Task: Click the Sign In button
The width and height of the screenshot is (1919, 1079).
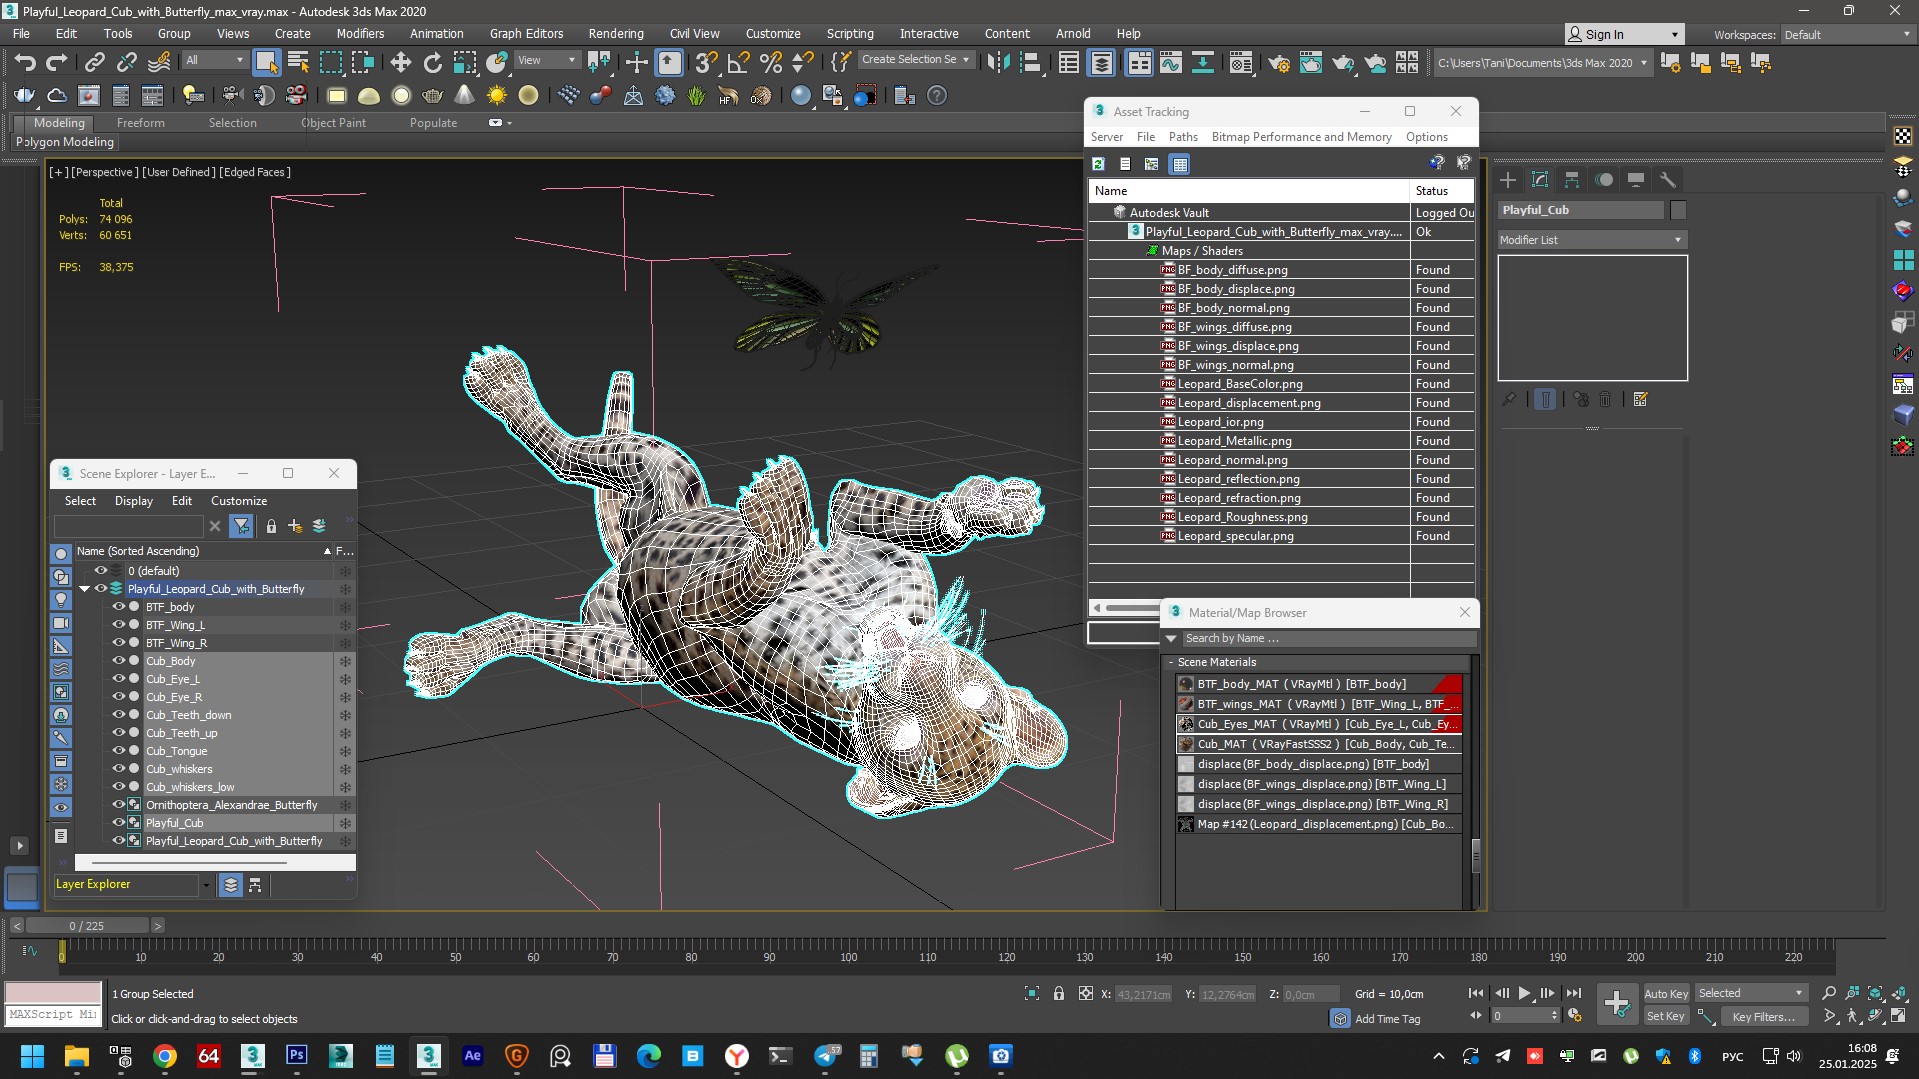Action: (1624, 34)
